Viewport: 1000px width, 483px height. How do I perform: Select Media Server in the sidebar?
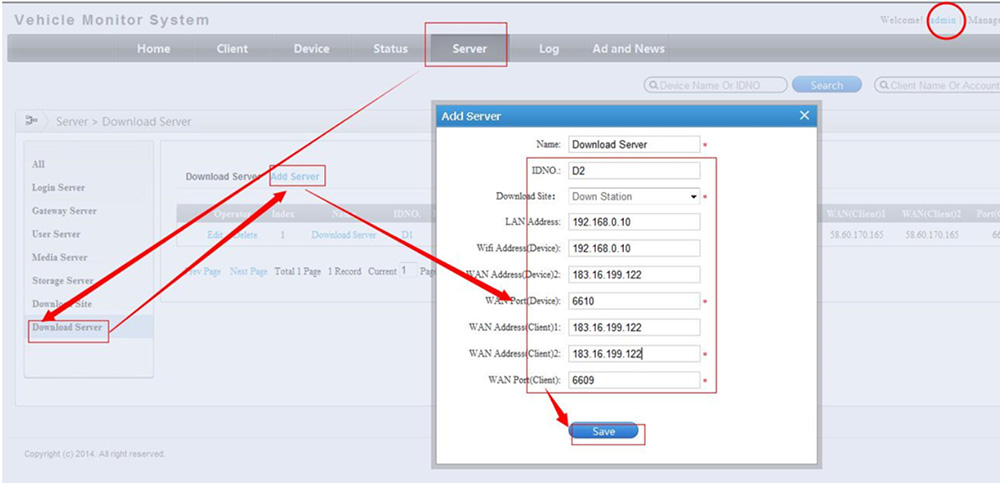(59, 257)
